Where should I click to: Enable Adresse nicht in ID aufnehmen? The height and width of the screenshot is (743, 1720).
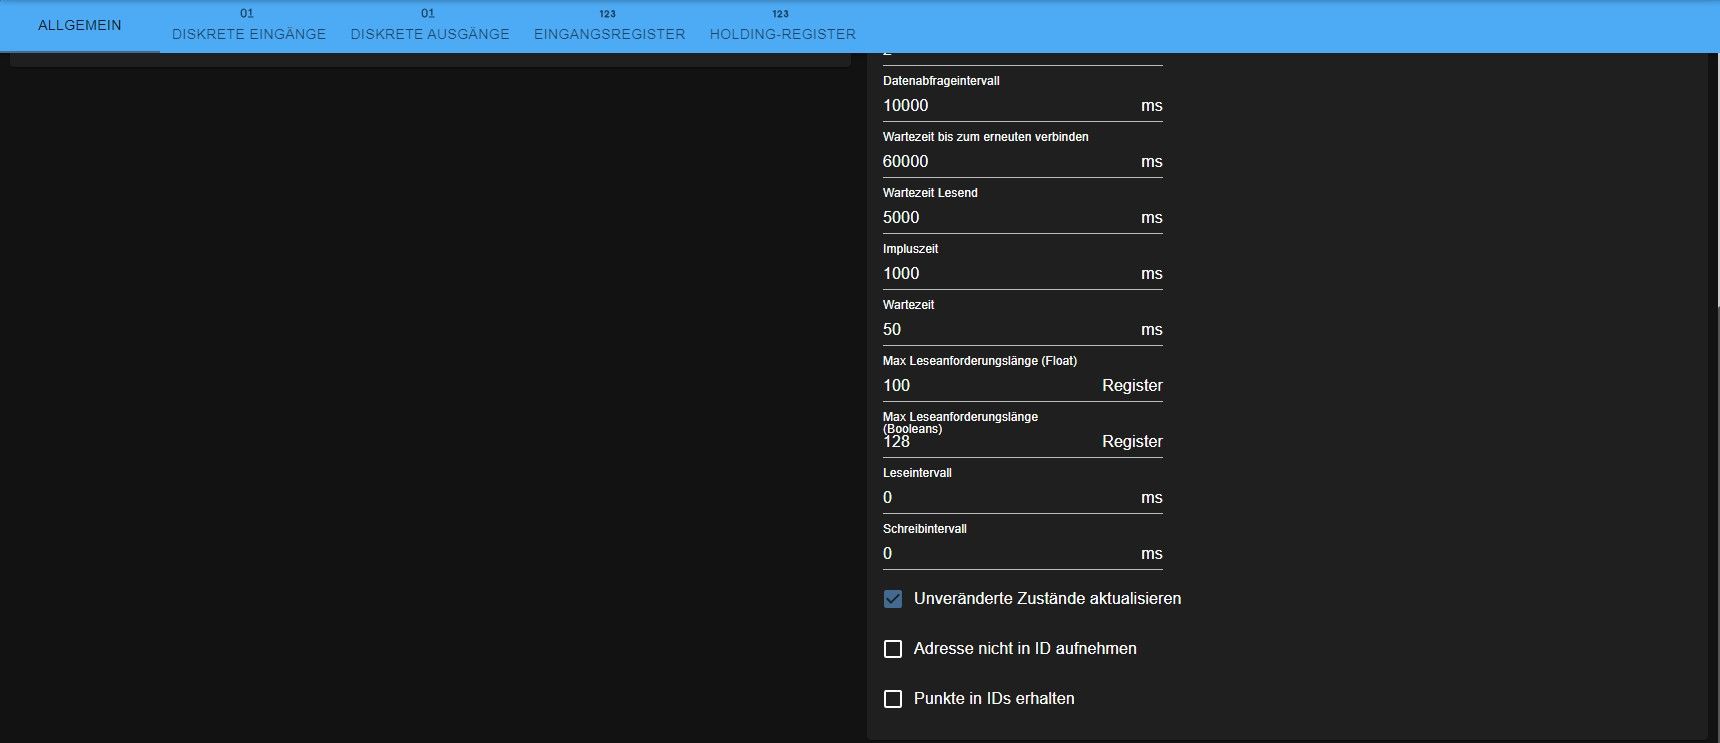tap(893, 649)
